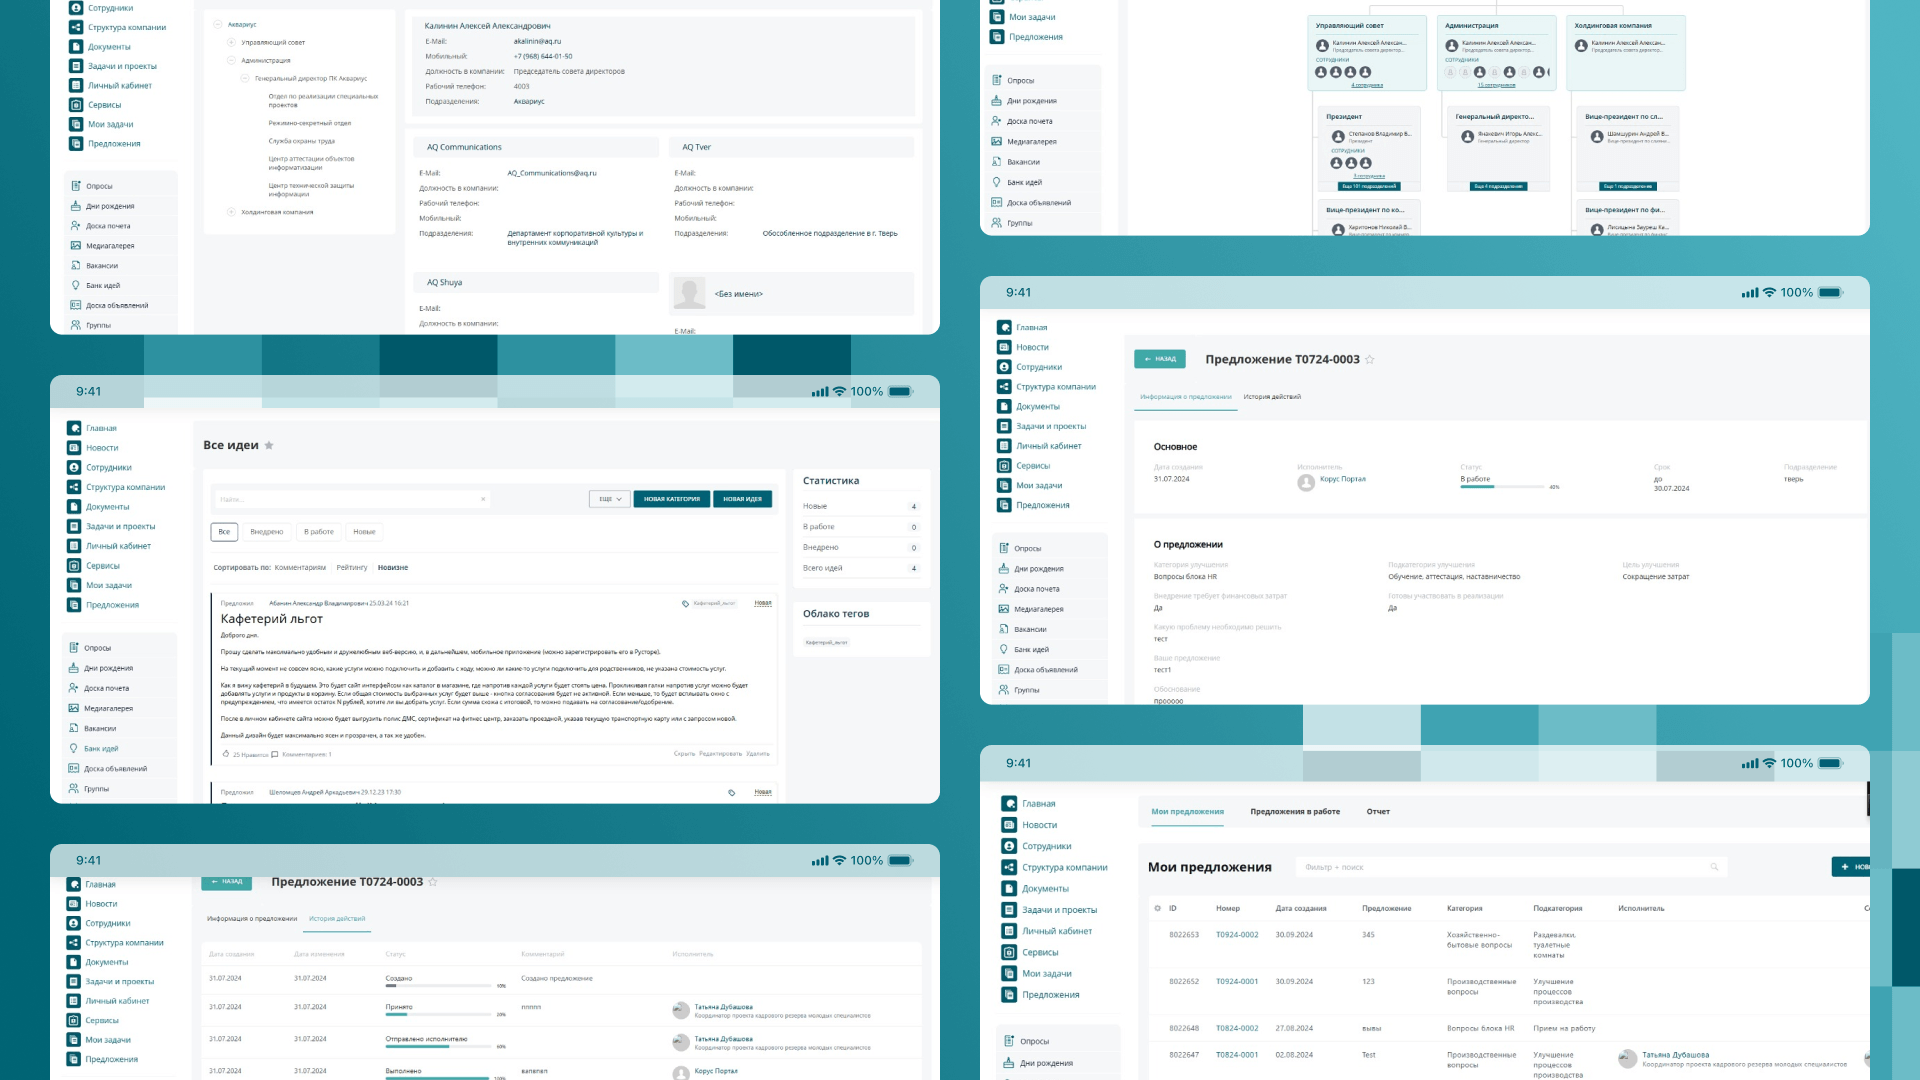
Task: Open proposal link T0924-0002
Action: (1237, 935)
